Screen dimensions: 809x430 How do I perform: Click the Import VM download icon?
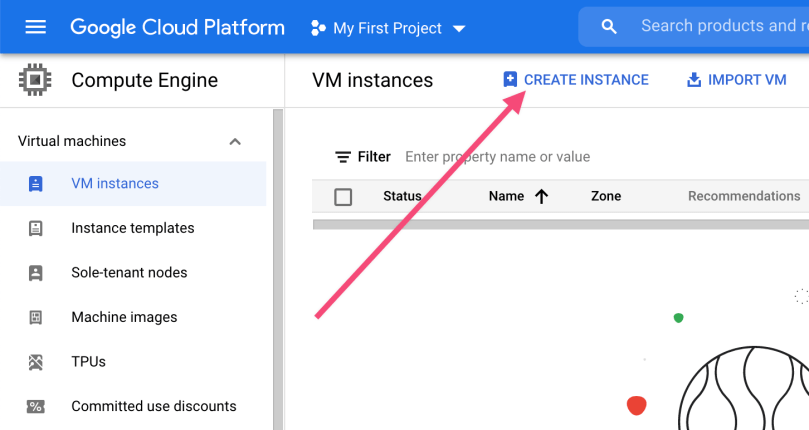694,79
